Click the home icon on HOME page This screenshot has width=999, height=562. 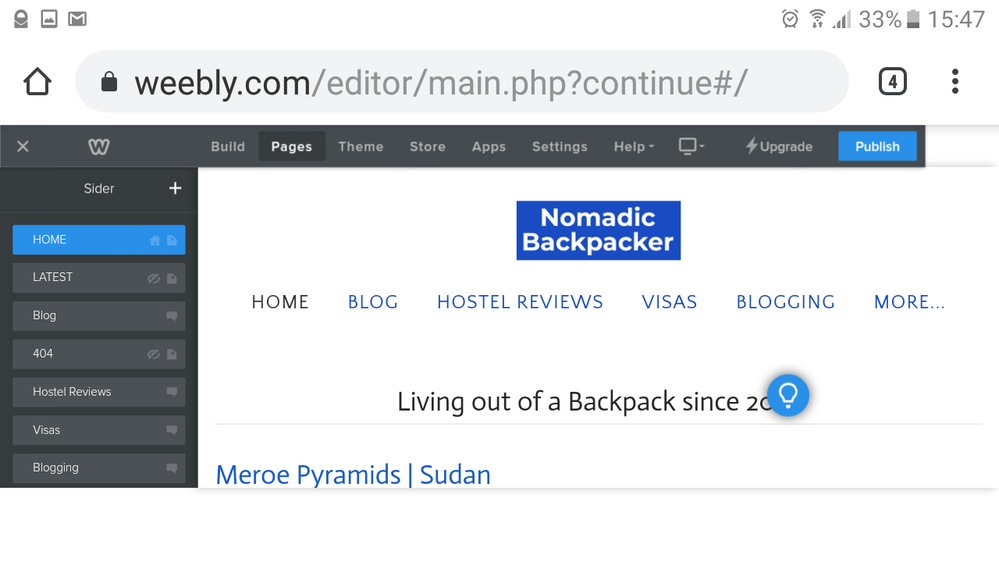pos(154,240)
